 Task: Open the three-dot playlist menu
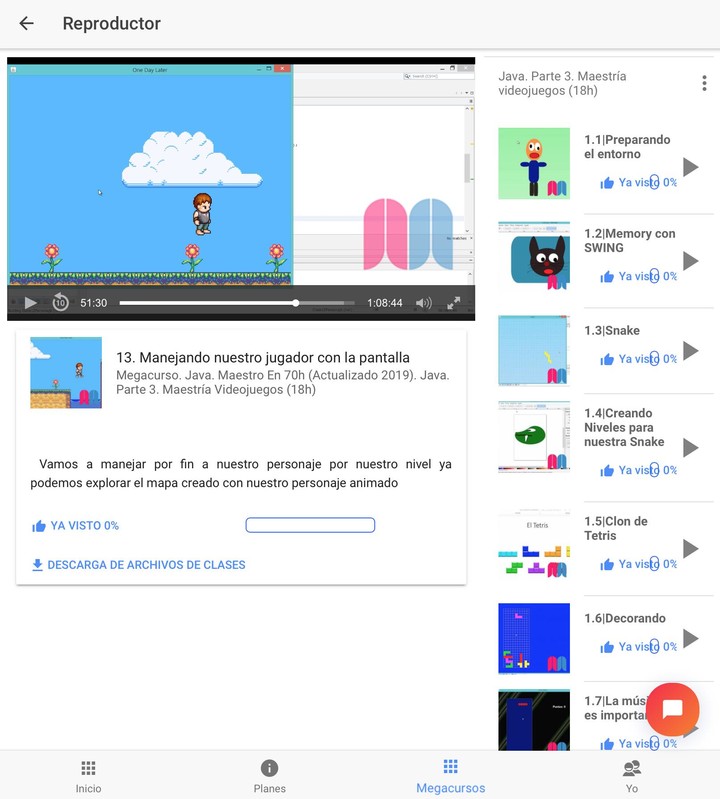704,83
